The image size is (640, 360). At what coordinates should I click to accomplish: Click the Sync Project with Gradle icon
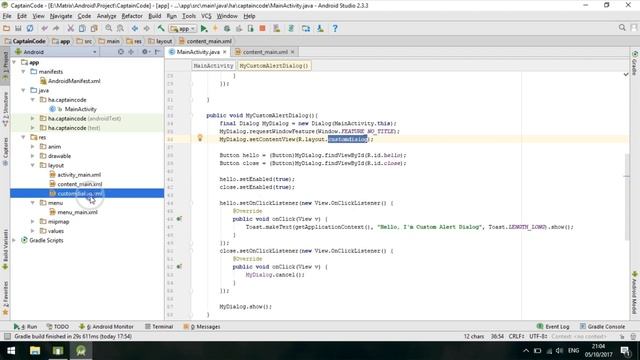[291, 29]
